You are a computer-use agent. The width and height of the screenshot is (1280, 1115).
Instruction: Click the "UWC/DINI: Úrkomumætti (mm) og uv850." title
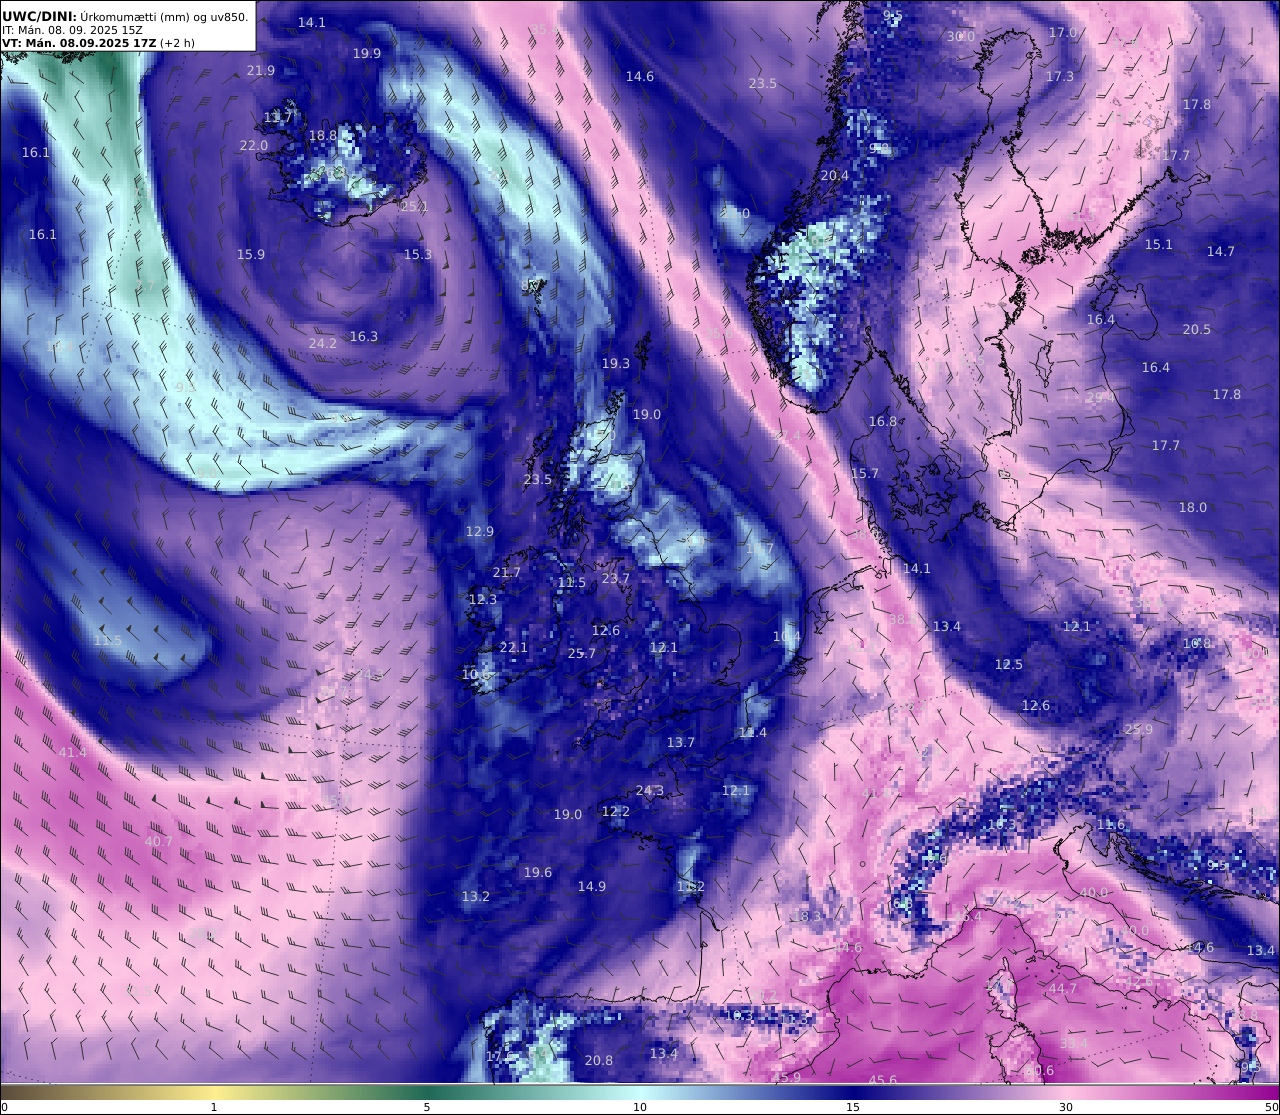(125, 16)
